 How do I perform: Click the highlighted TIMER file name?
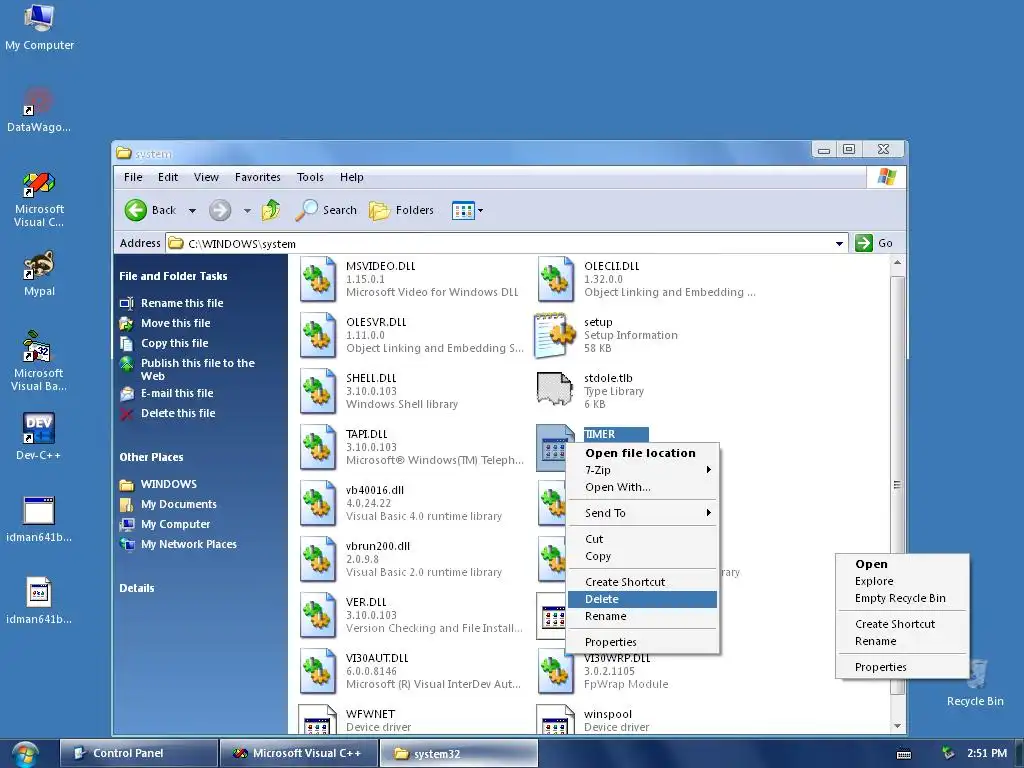tap(616, 434)
